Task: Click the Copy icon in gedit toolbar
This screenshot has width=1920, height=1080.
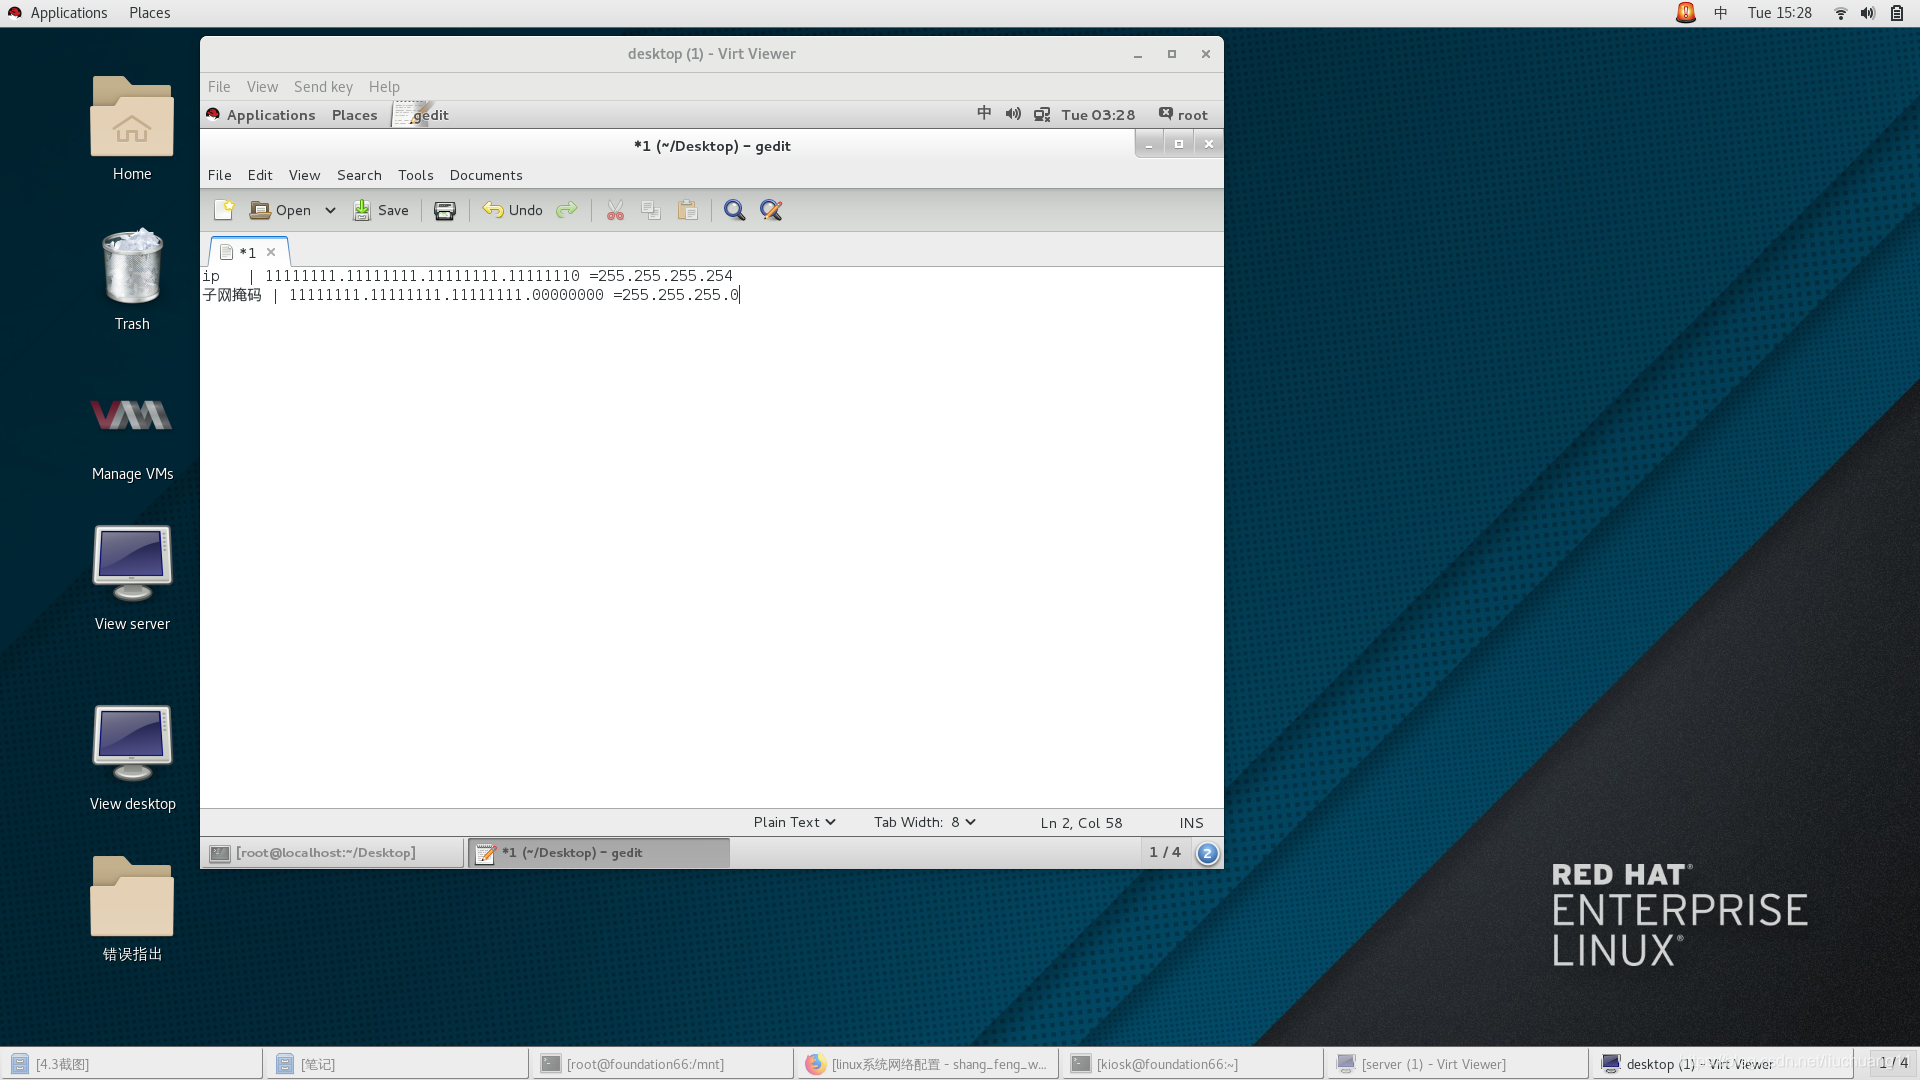Action: [651, 210]
